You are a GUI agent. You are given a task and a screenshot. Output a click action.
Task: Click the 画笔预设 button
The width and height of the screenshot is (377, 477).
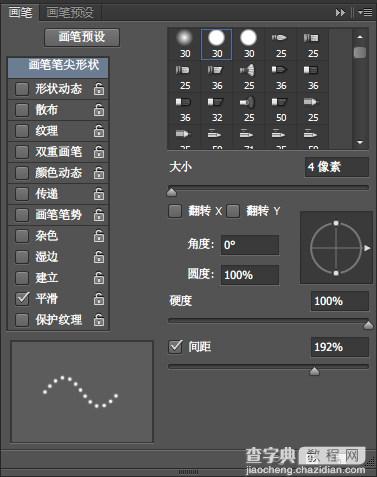coord(82,37)
